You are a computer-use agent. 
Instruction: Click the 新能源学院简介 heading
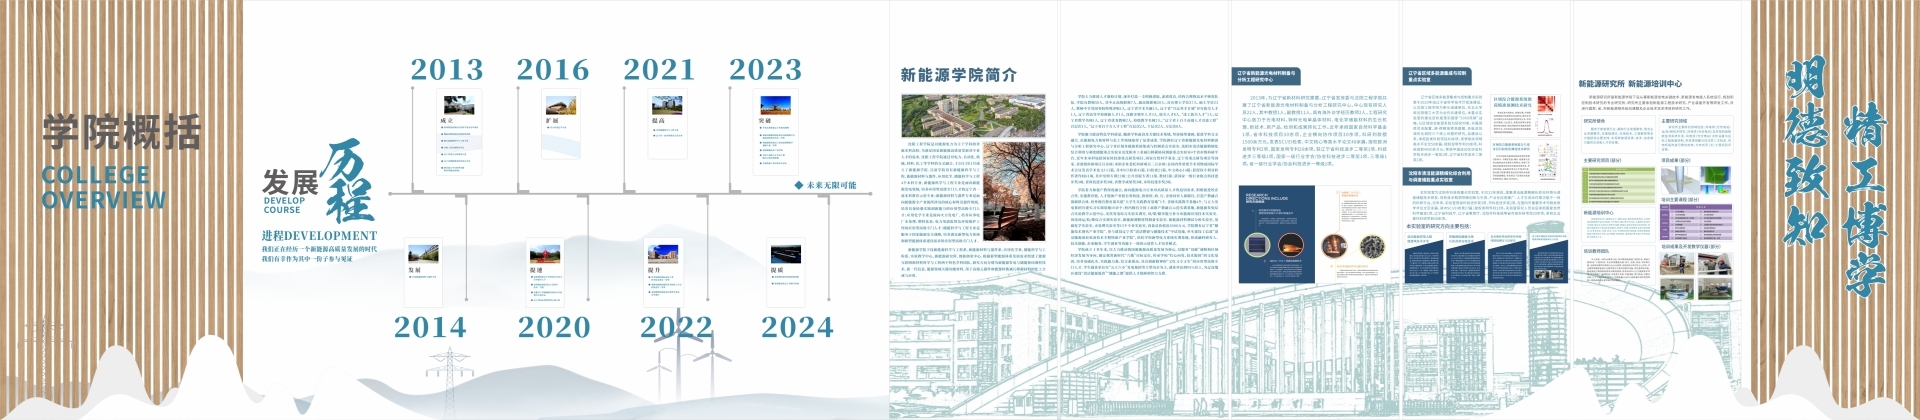[958, 75]
